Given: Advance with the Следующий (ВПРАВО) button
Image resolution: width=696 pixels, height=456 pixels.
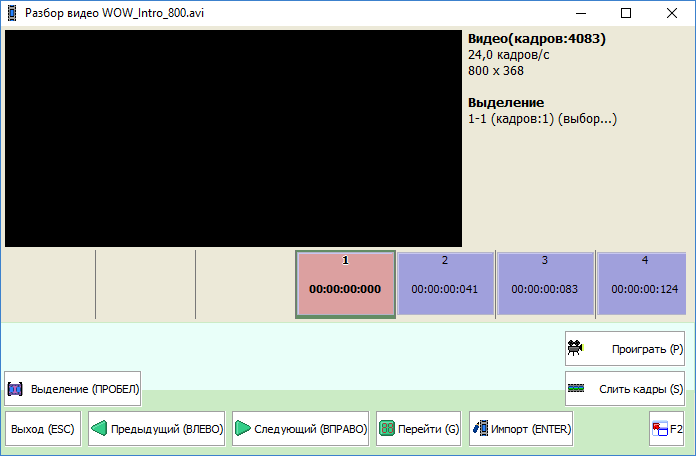Looking at the screenshot, I should tap(301, 429).
